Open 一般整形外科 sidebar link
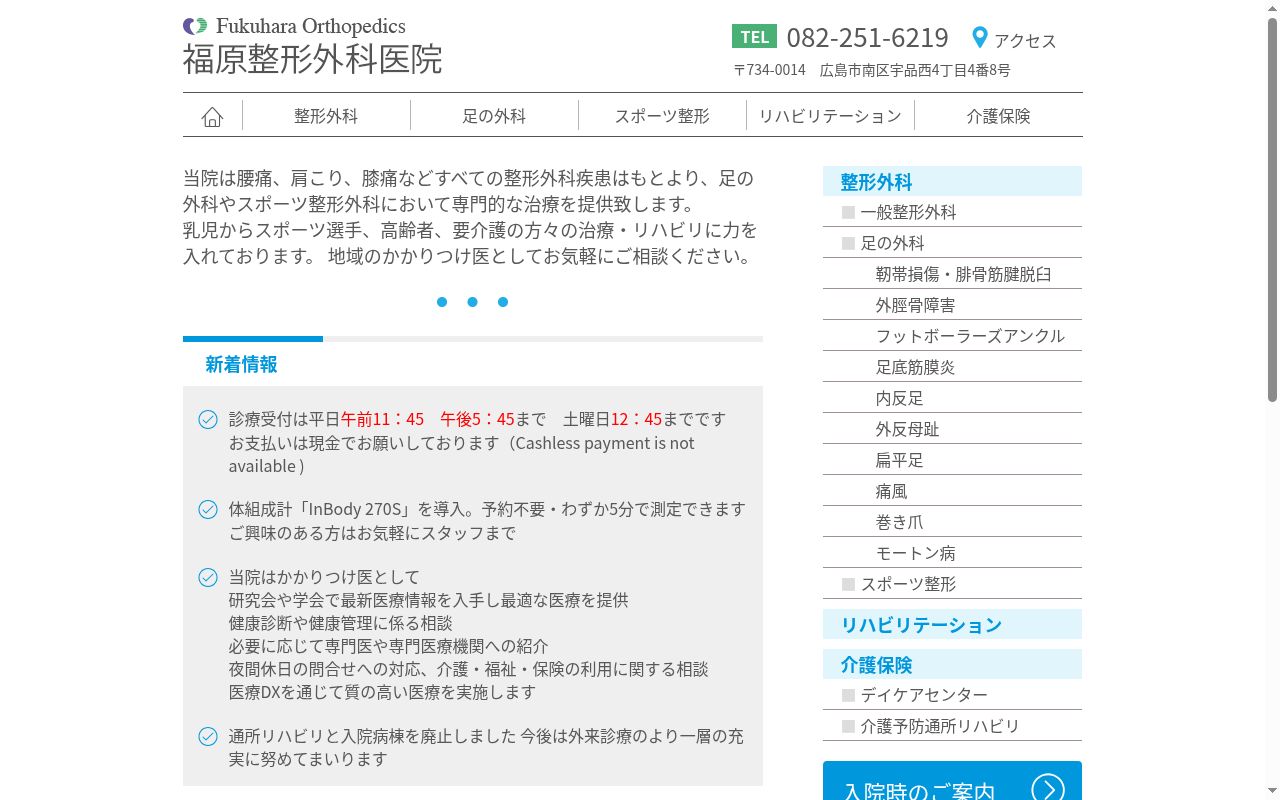The width and height of the screenshot is (1280, 800). pyautogui.click(x=952, y=212)
